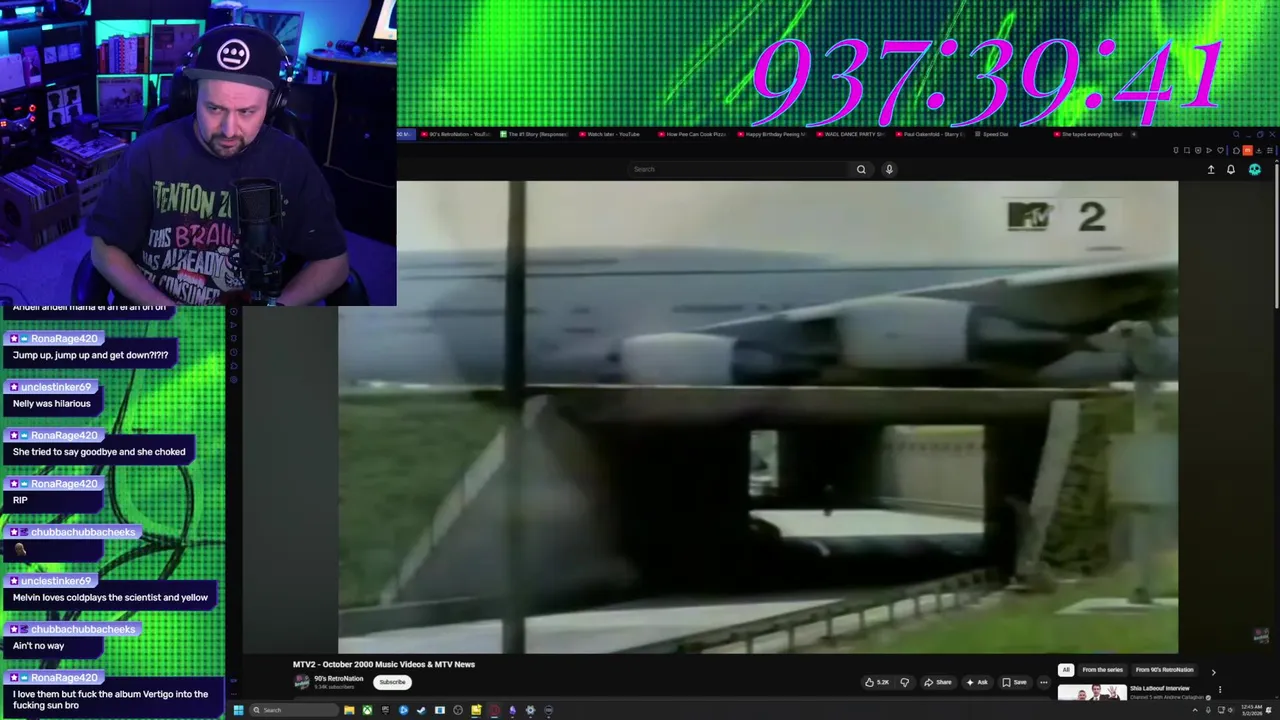Screen dimensions: 1280x720
Task: Open YouTube notifications bell
Action: pyautogui.click(x=1231, y=170)
